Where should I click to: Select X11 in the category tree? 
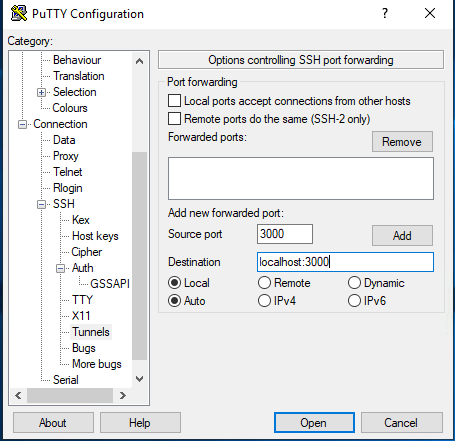81,316
